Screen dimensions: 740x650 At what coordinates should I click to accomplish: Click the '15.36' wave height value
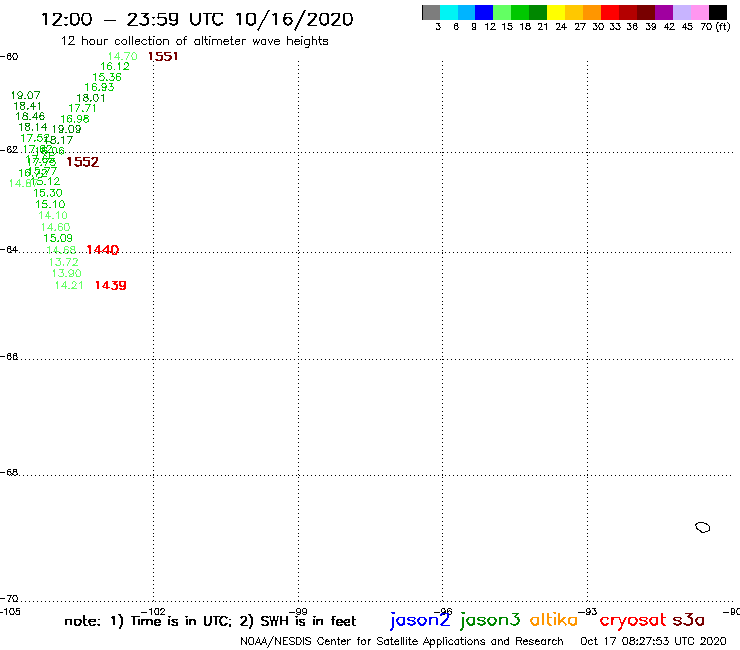click(x=107, y=77)
